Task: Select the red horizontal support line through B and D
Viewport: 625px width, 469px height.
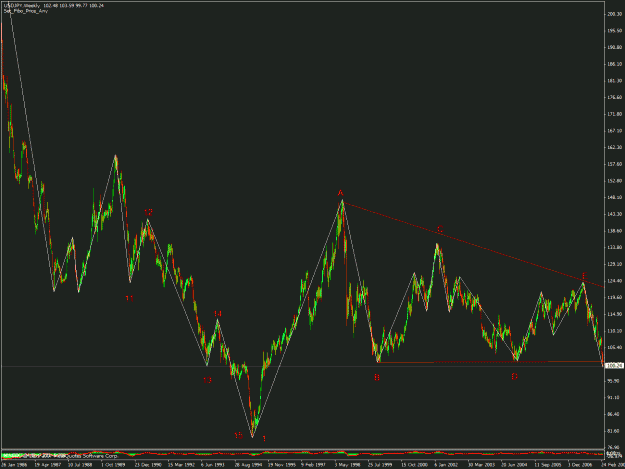Action: pos(490,362)
